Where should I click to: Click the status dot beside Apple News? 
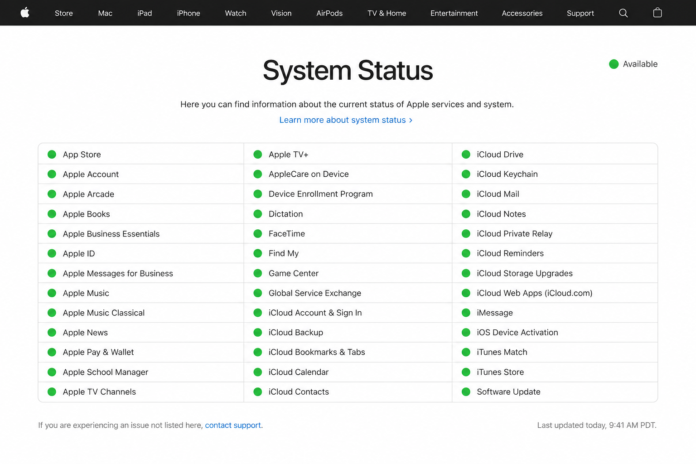[x=52, y=333]
